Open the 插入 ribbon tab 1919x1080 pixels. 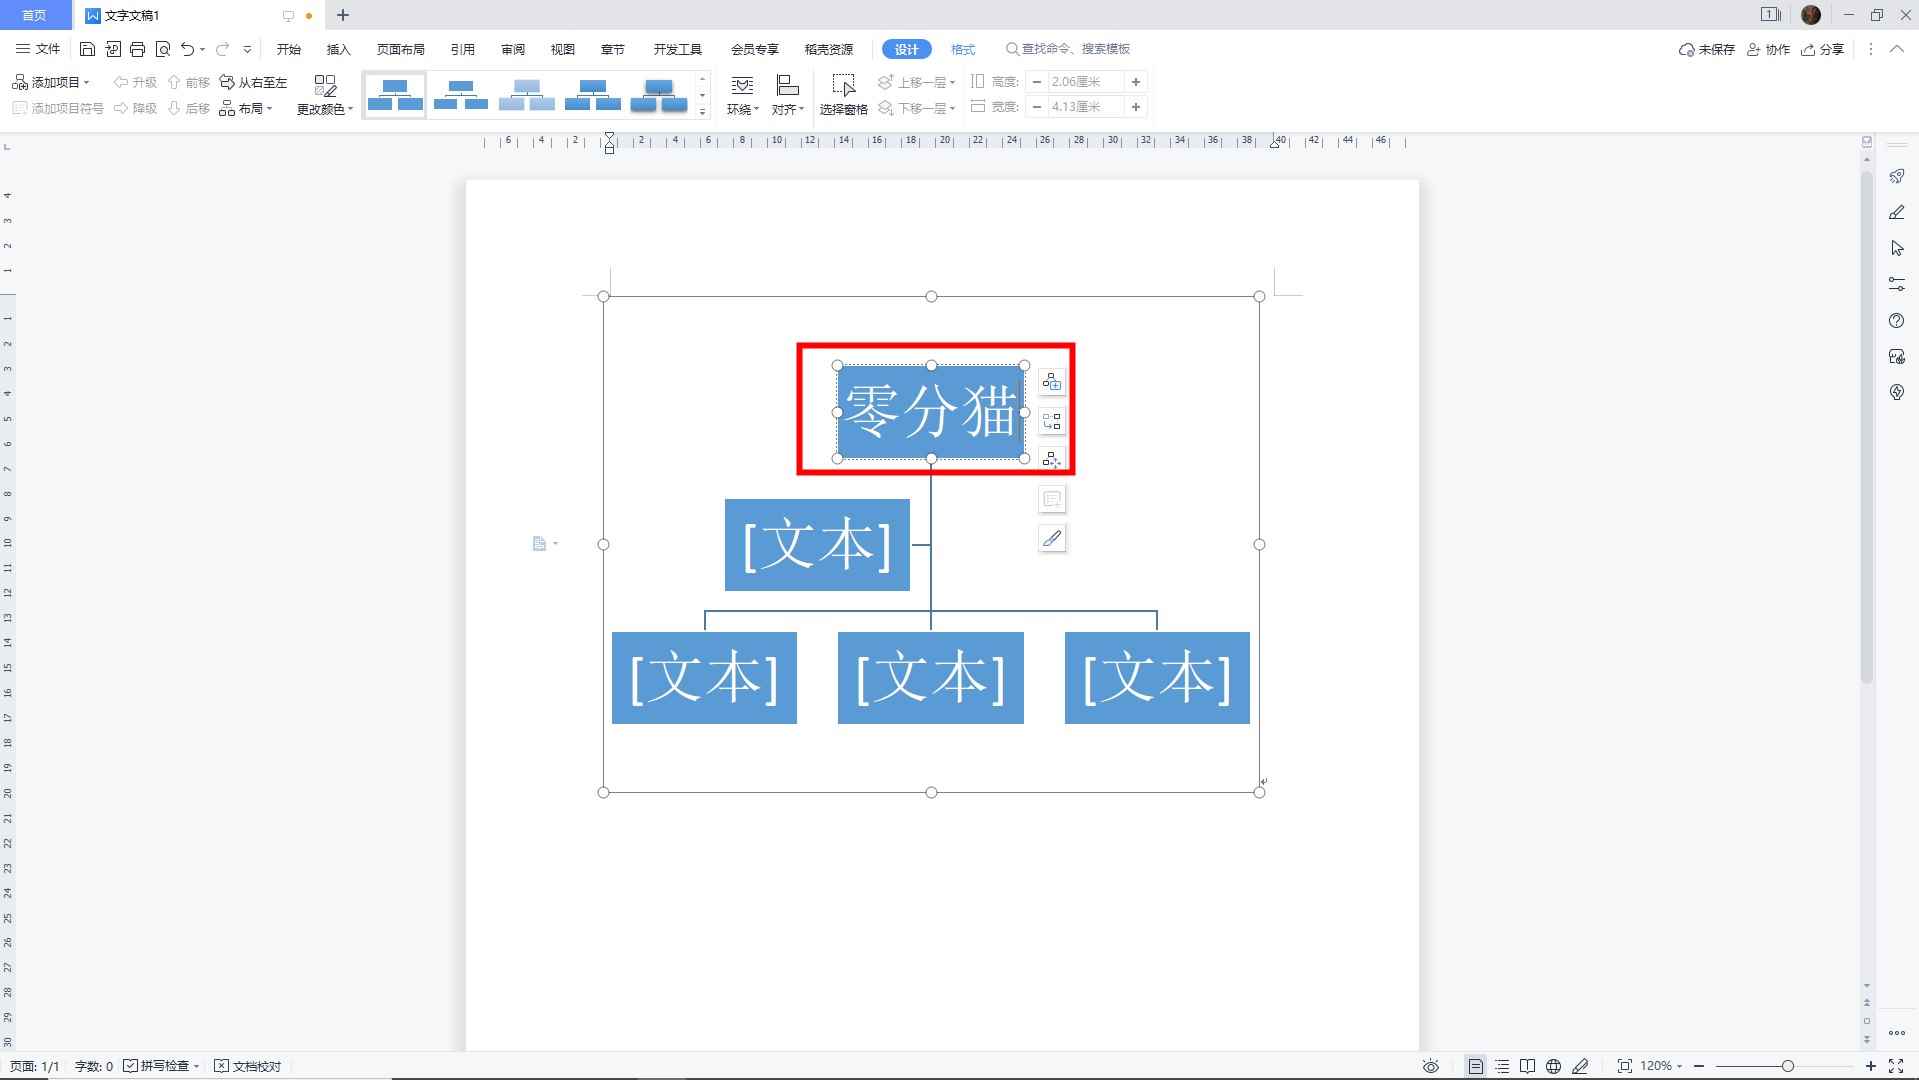pos(339,49)
